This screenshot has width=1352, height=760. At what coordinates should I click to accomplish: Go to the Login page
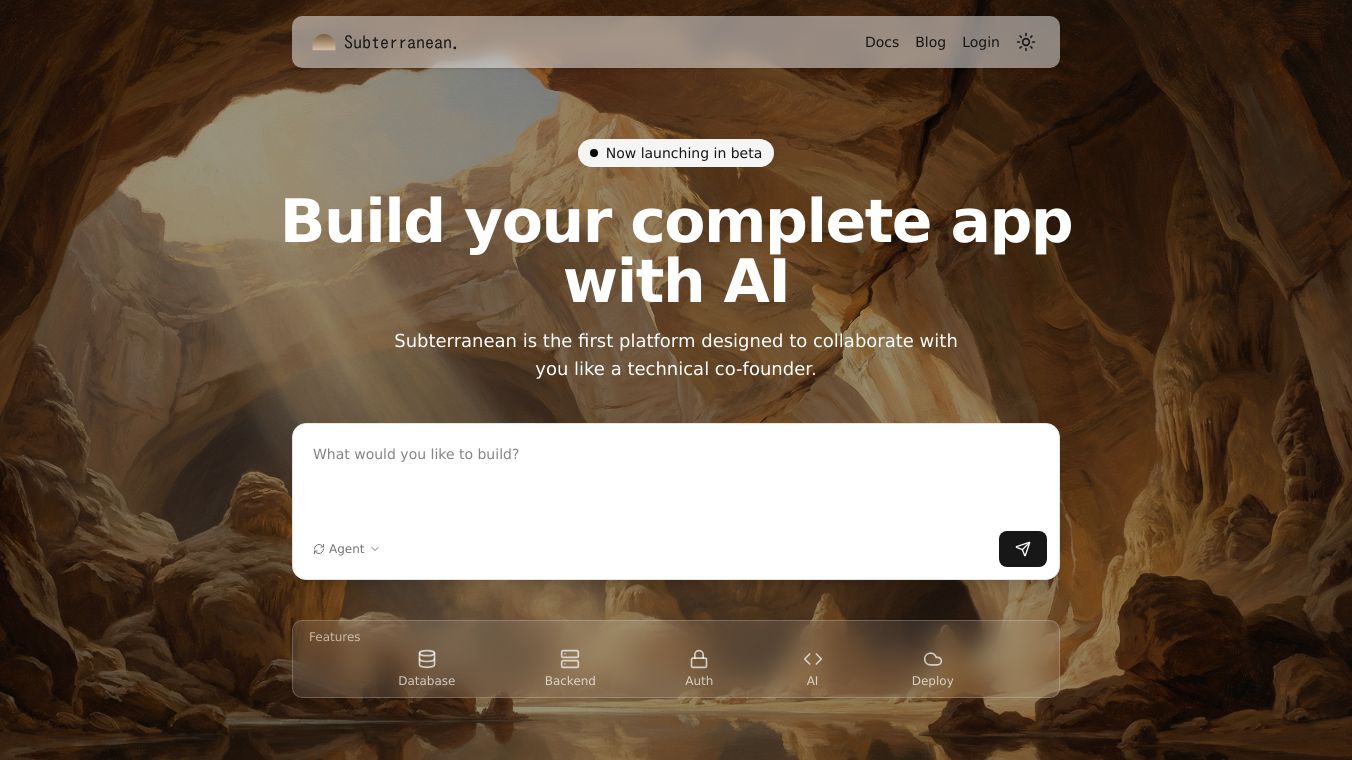[x=981, y=42]
